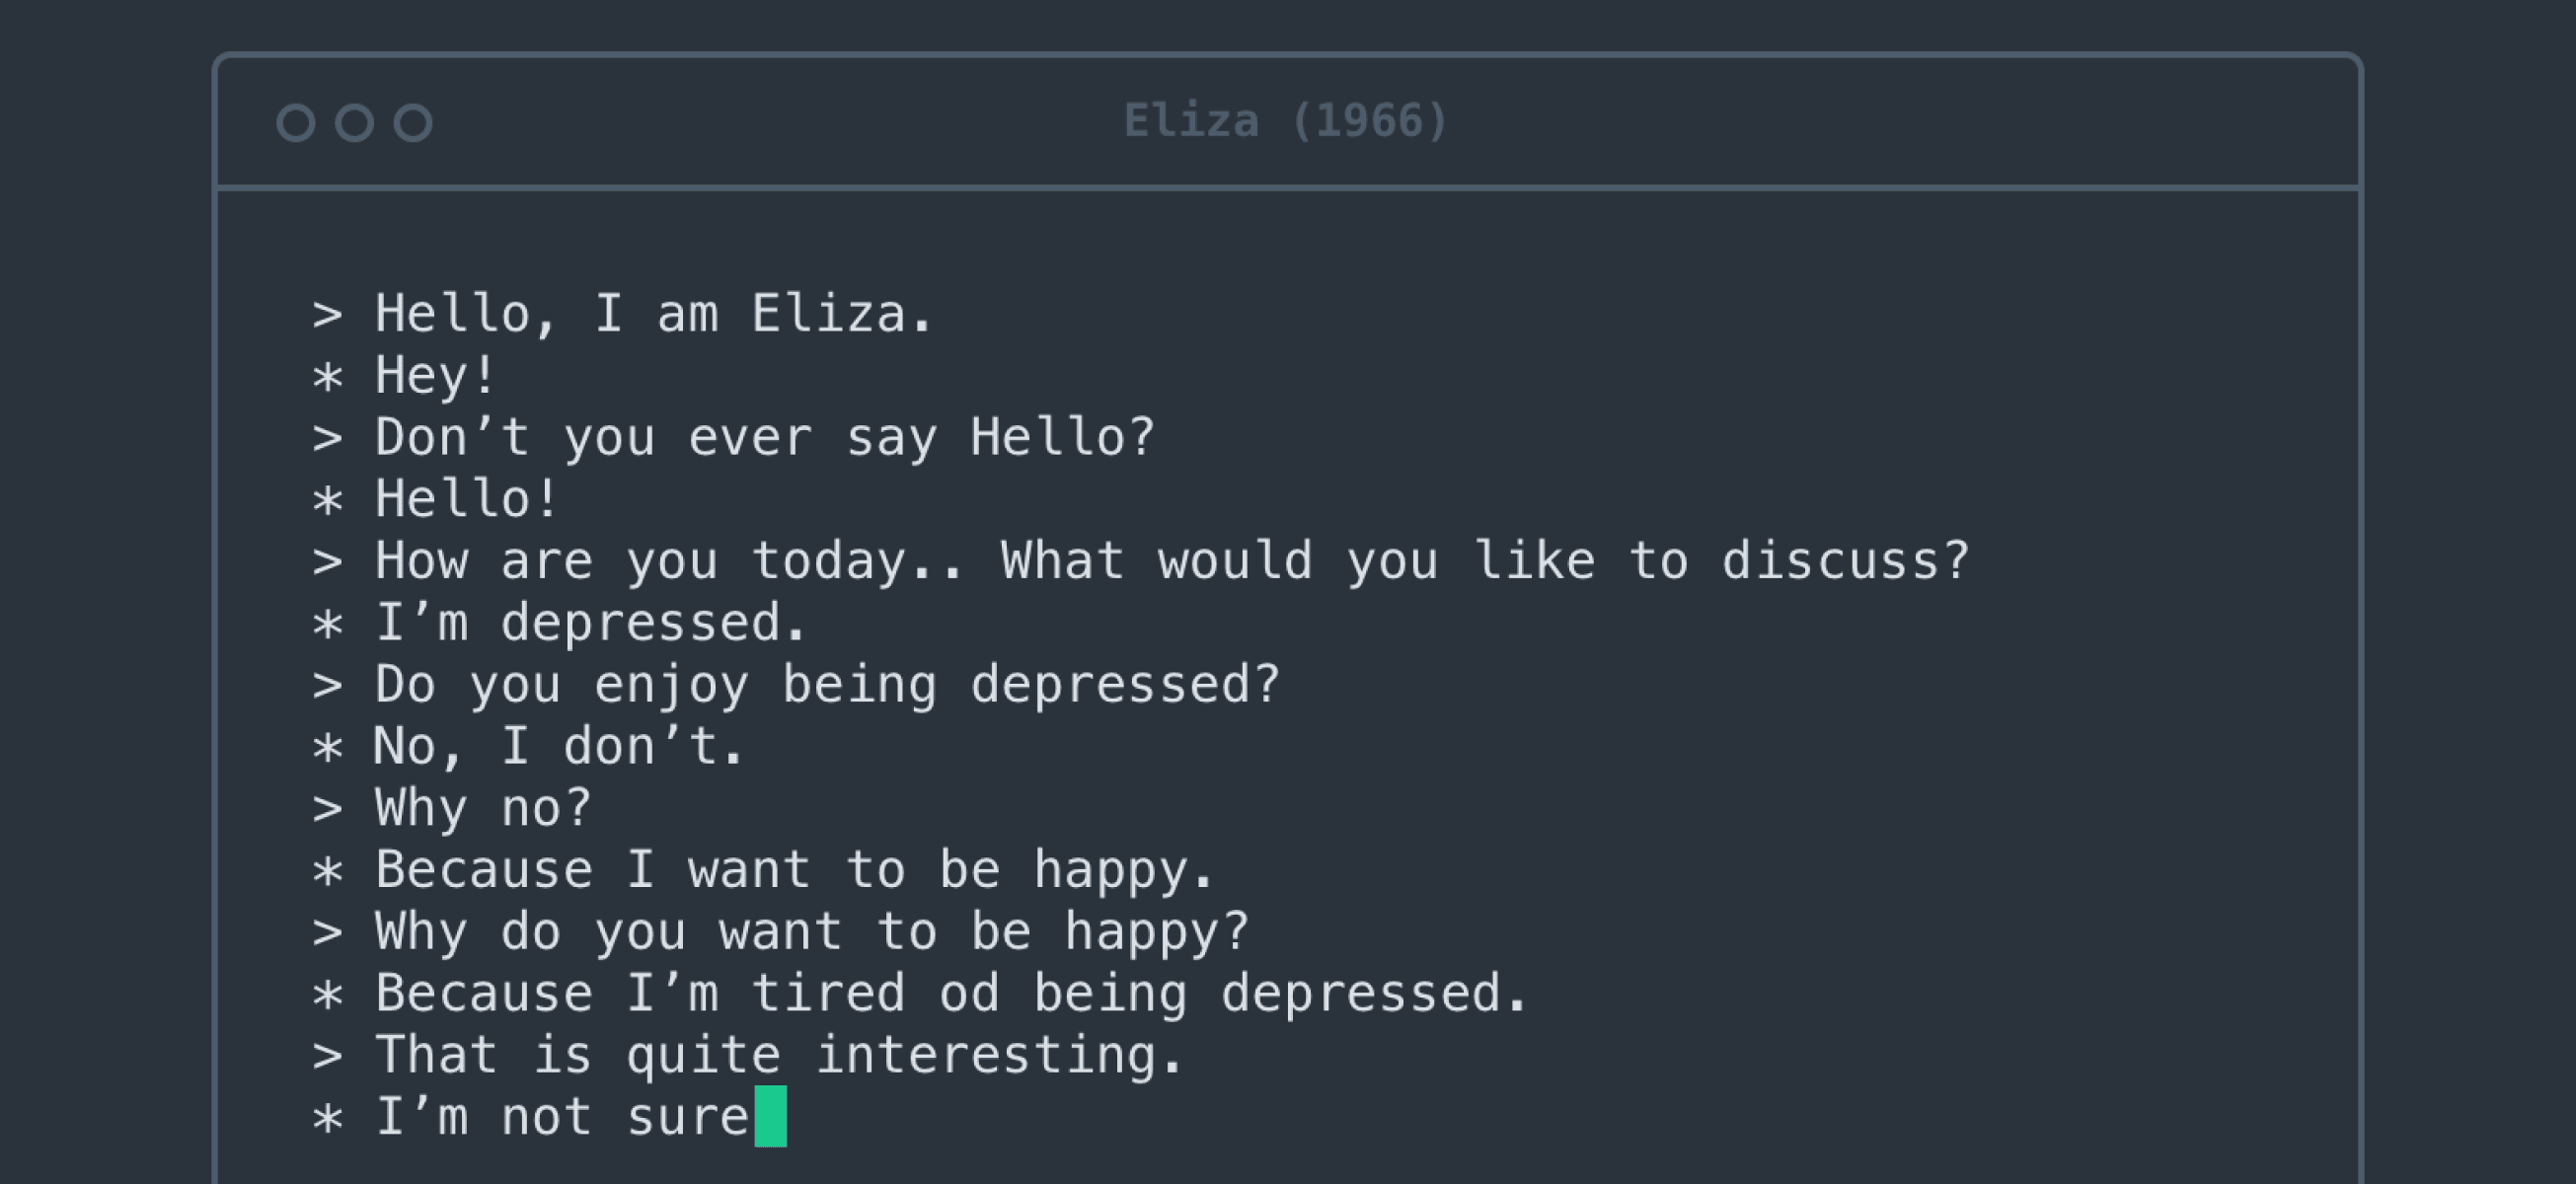Select the line "Don't you ever say Hello?"
The image size is (2576, 1184).
point(765,439)
